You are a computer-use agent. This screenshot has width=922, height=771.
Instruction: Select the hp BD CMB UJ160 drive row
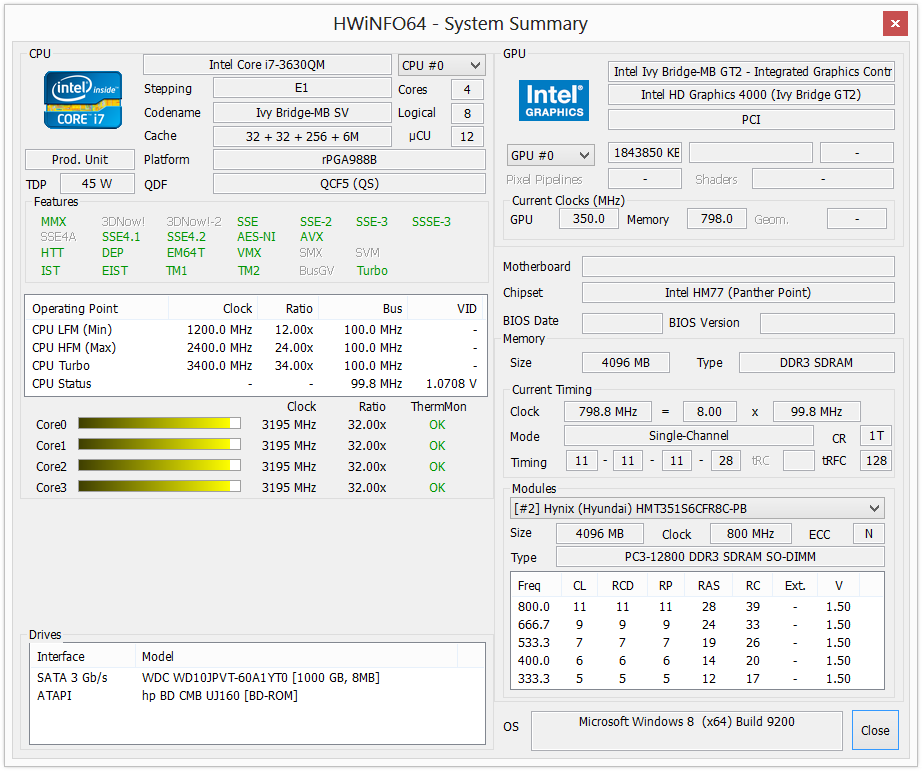[257, 696]
